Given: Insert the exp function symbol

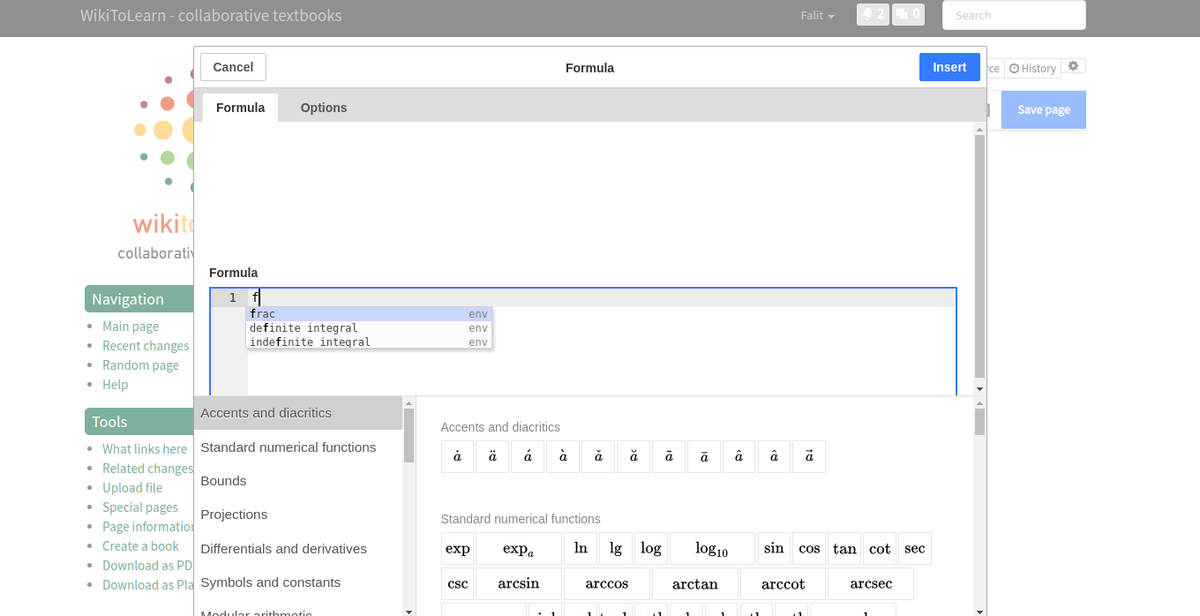Looking at the screenshot, I should click(x=457, y=548).
